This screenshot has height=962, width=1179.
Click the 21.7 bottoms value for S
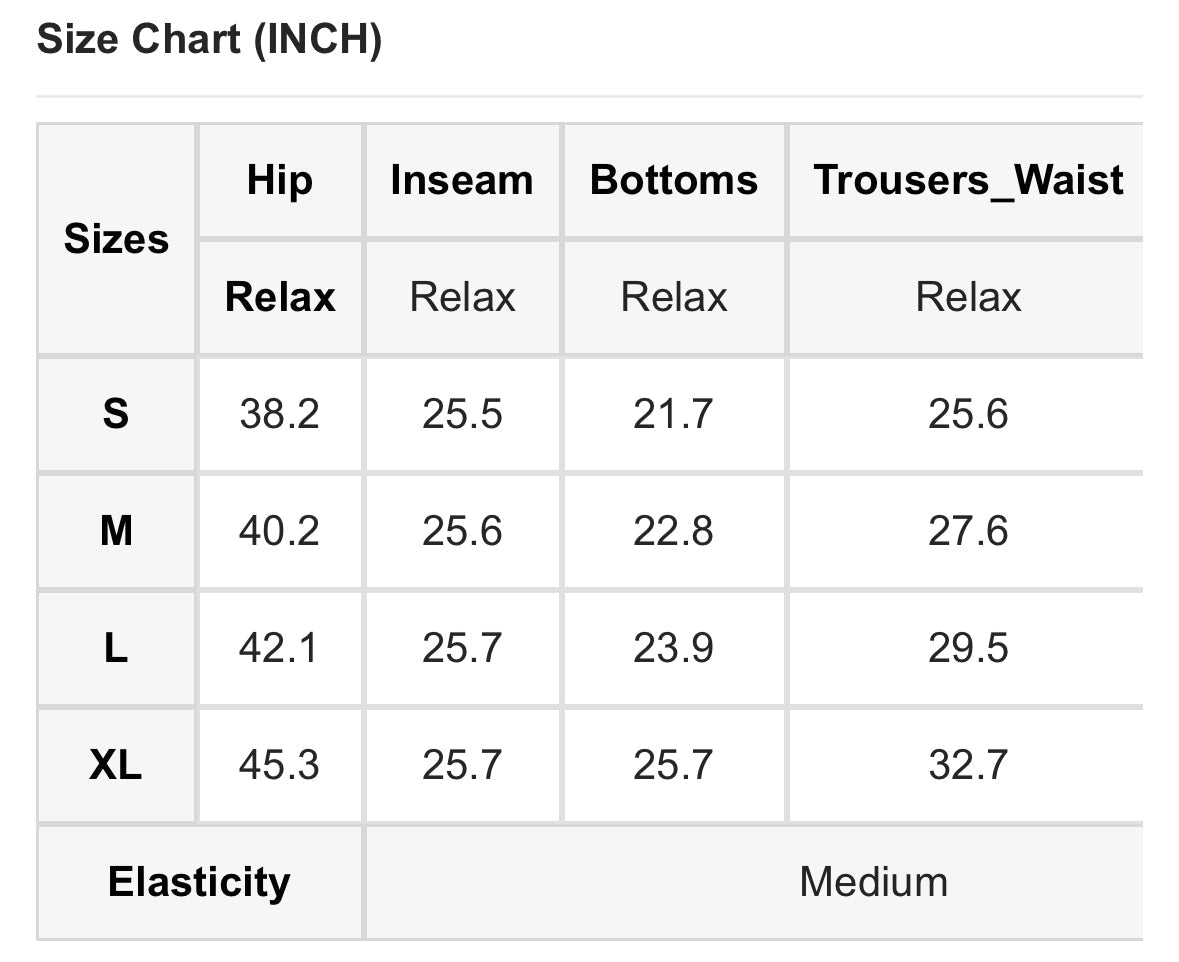tap(673, 413)
